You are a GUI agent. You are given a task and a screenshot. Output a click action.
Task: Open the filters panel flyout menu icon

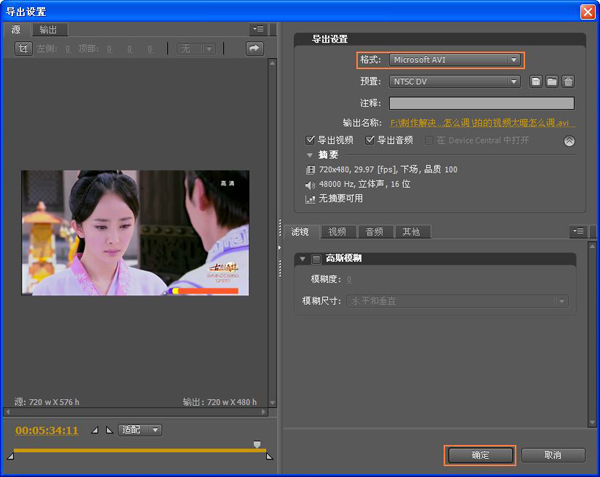pyautogui.click(x=578, y=231)
